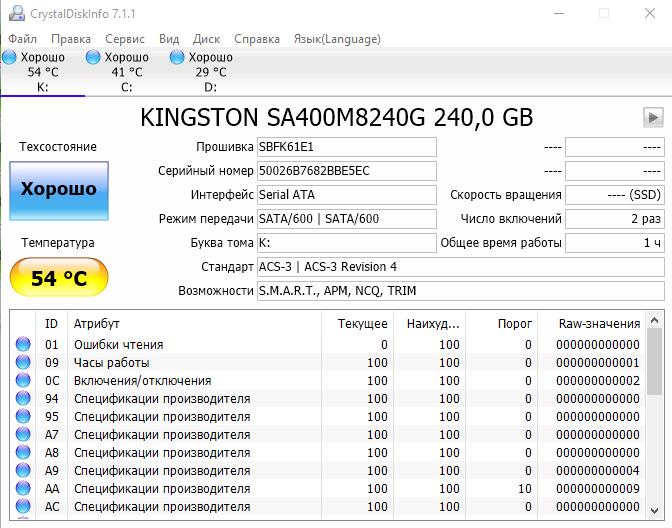Click the CrystalDiskInfo title bar icon
This screenshot has height=528, width=672.
17,13
